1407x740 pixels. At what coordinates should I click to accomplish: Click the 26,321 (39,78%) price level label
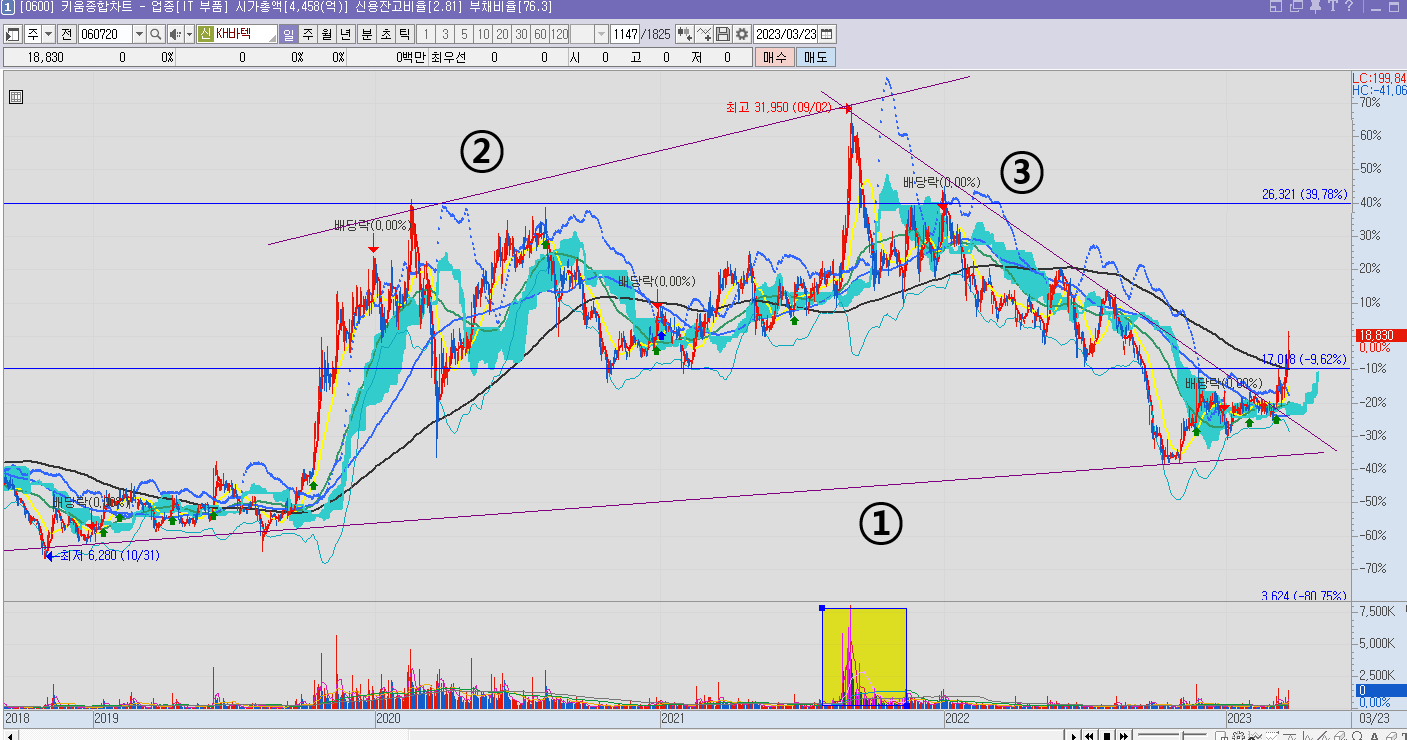1305,194
